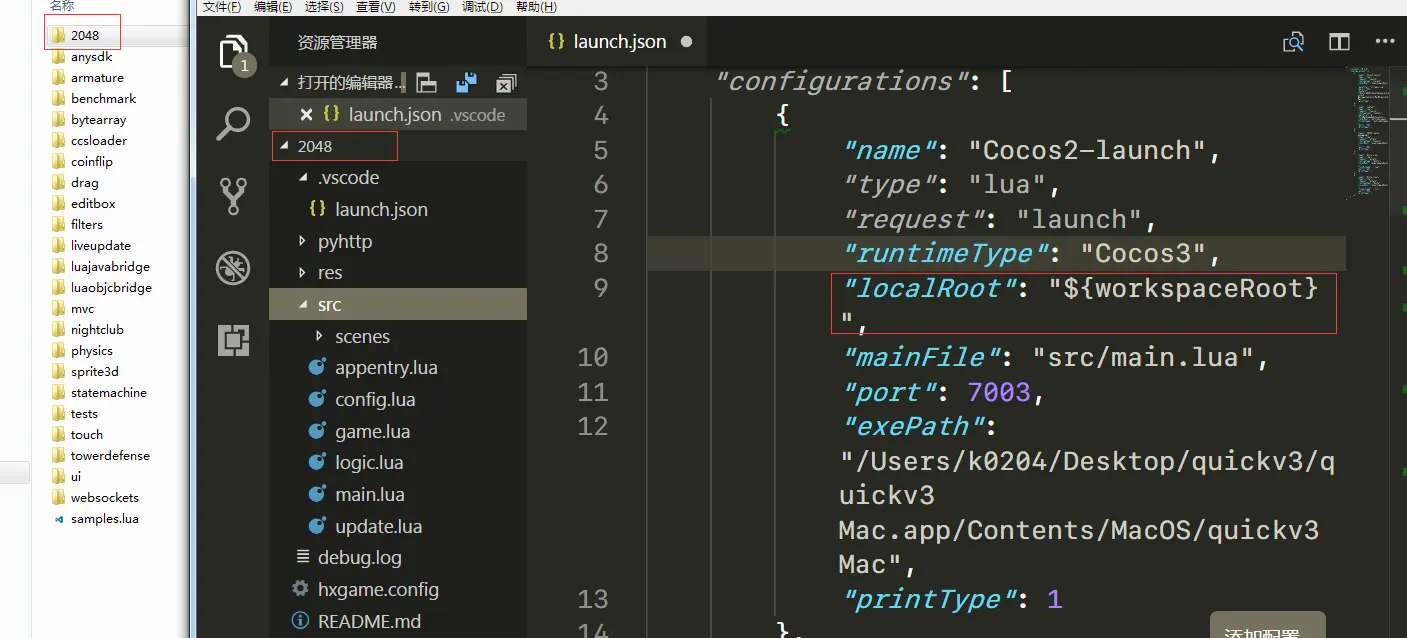This screenshot has height=638, width=1407.
Task: Click the websockets folder icon in file list
Action: (58, 498)
